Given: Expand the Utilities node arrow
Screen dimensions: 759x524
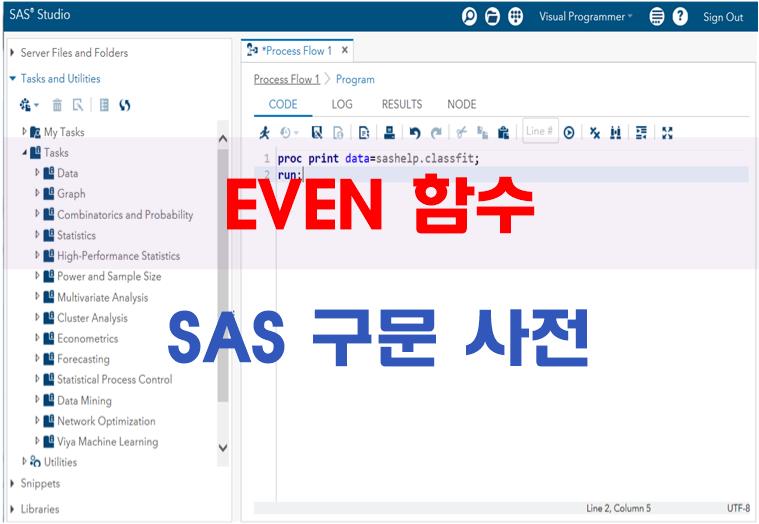Looking at the screenshot, I should [24, 461].
